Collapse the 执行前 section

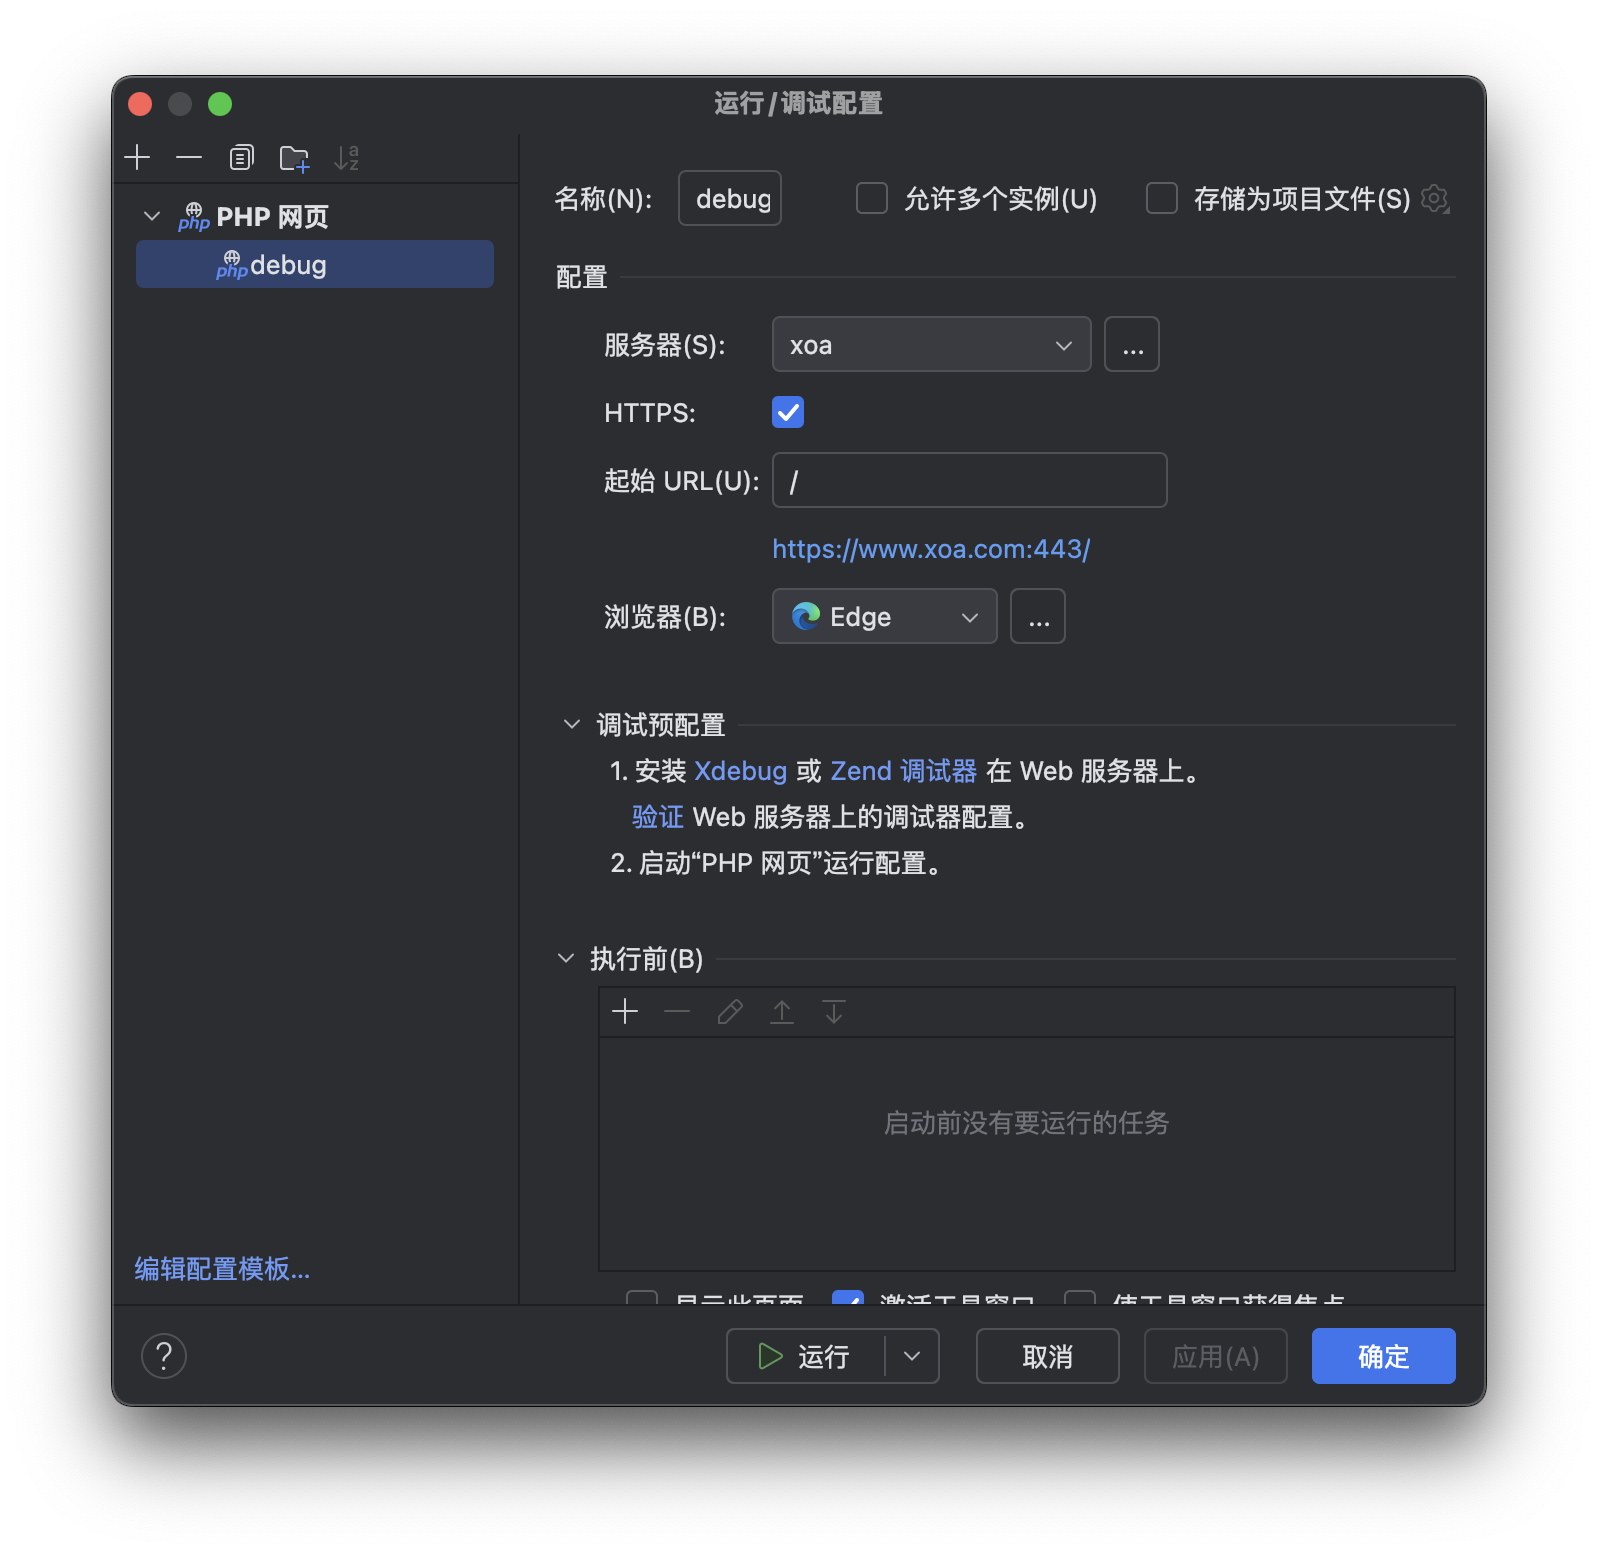tap(566, 958)
